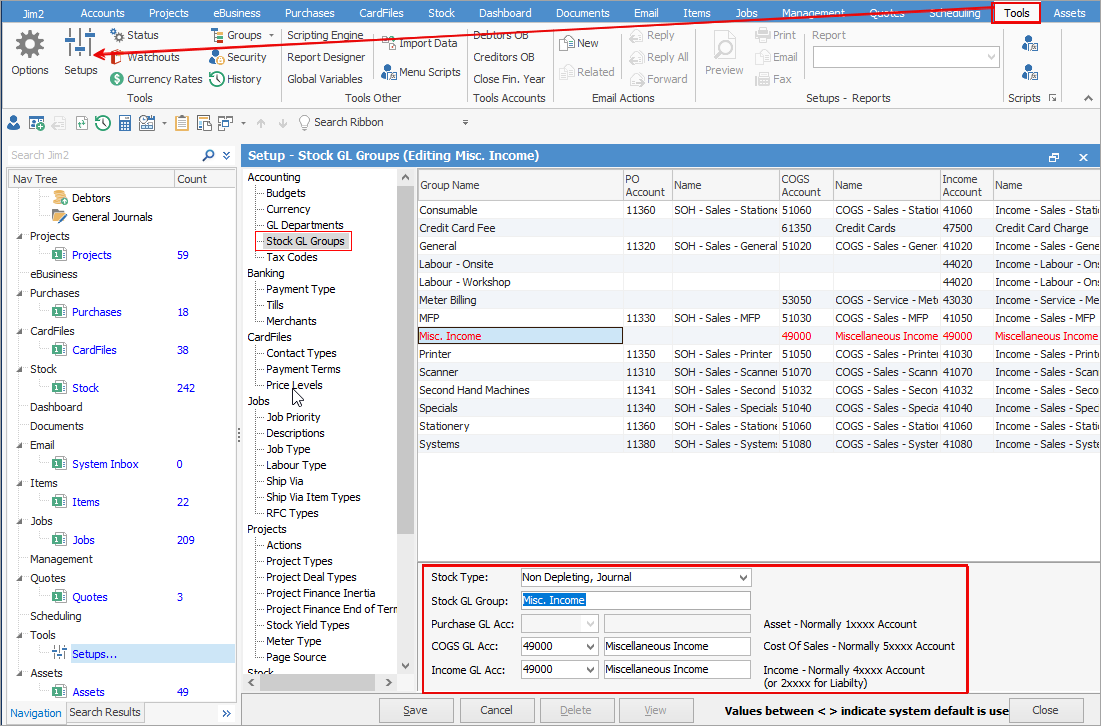The image size is (1101, 726).
Task: Click the orange clipboard icon in quick toolbar
Action: (182, 124)
